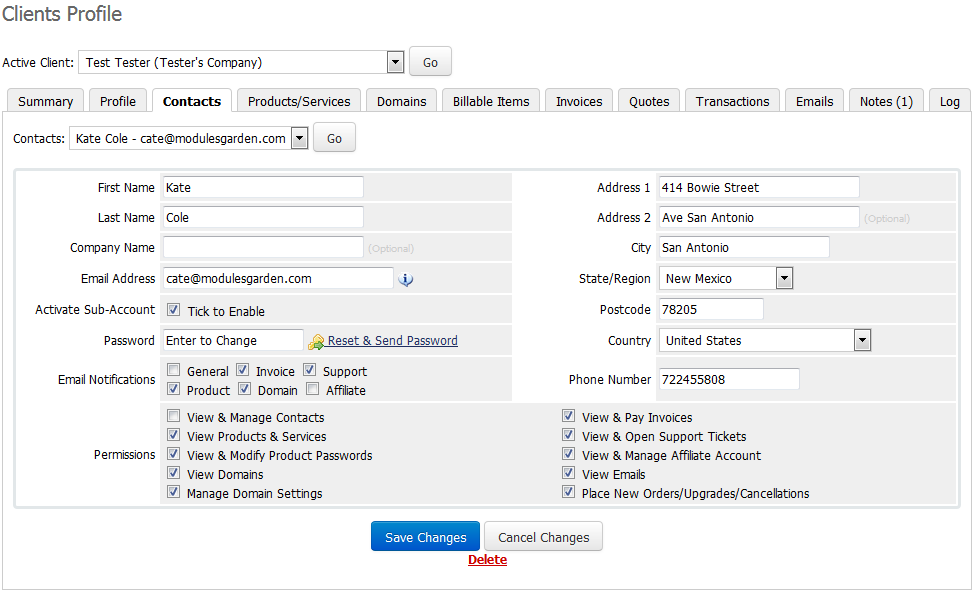Check View & Manage Contacts permission

coord(173,416)
